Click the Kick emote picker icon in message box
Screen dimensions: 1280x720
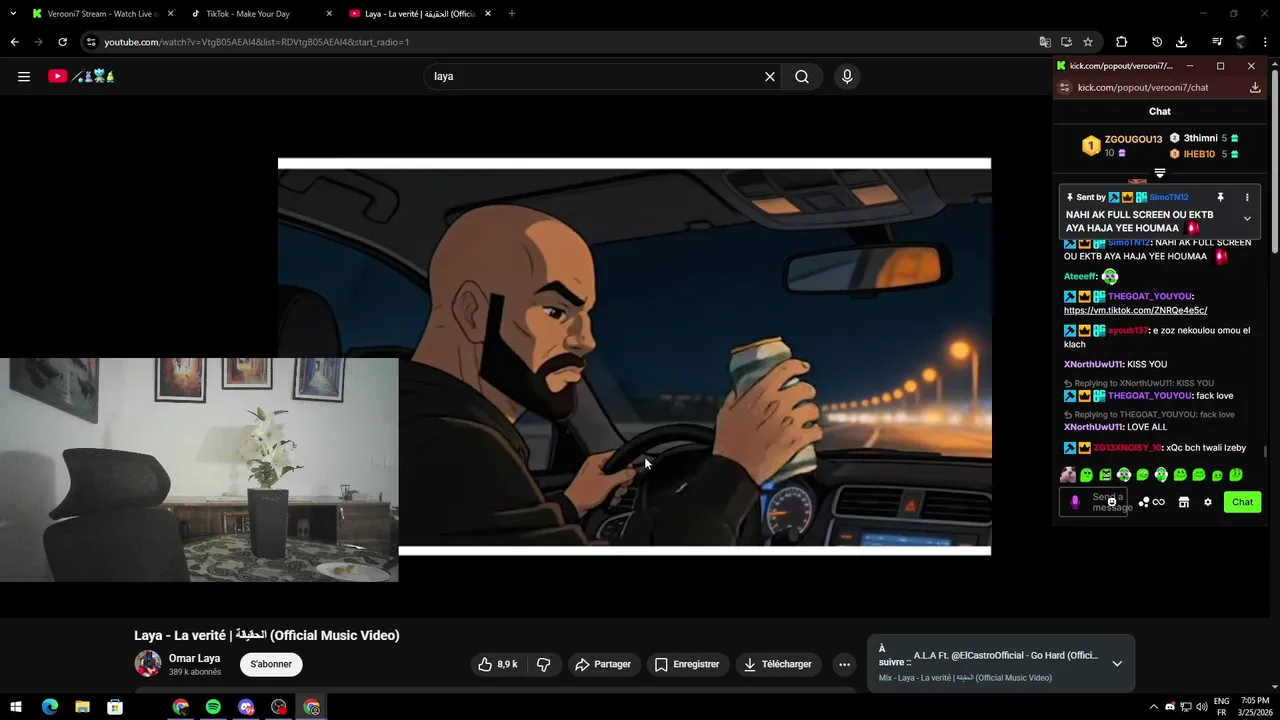coord(1112,502)
